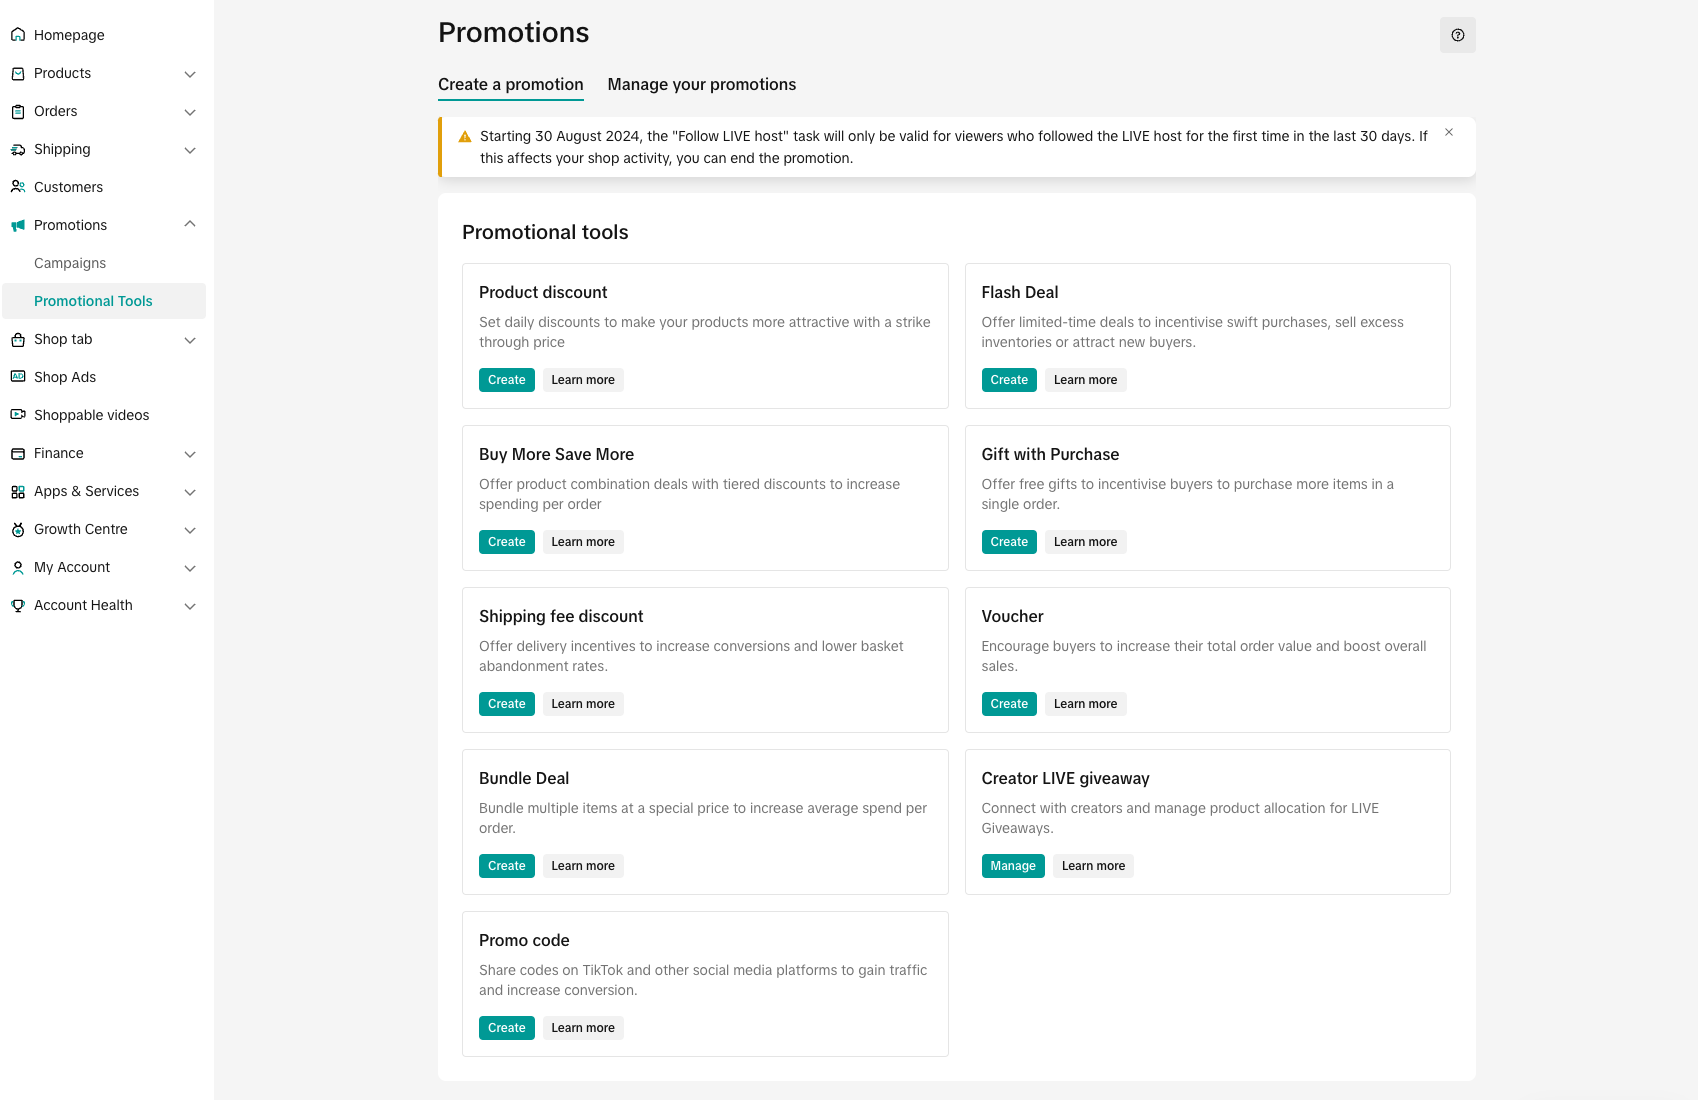Click the help question mark icon

(1458, 35)
